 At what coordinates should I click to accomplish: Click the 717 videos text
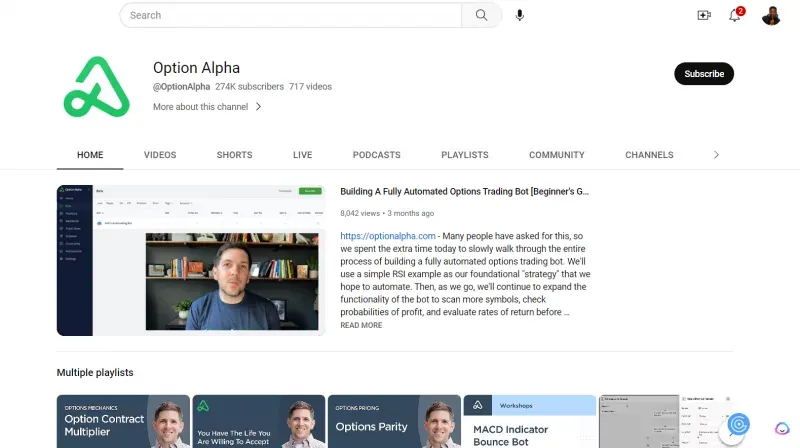click(310, 87)
